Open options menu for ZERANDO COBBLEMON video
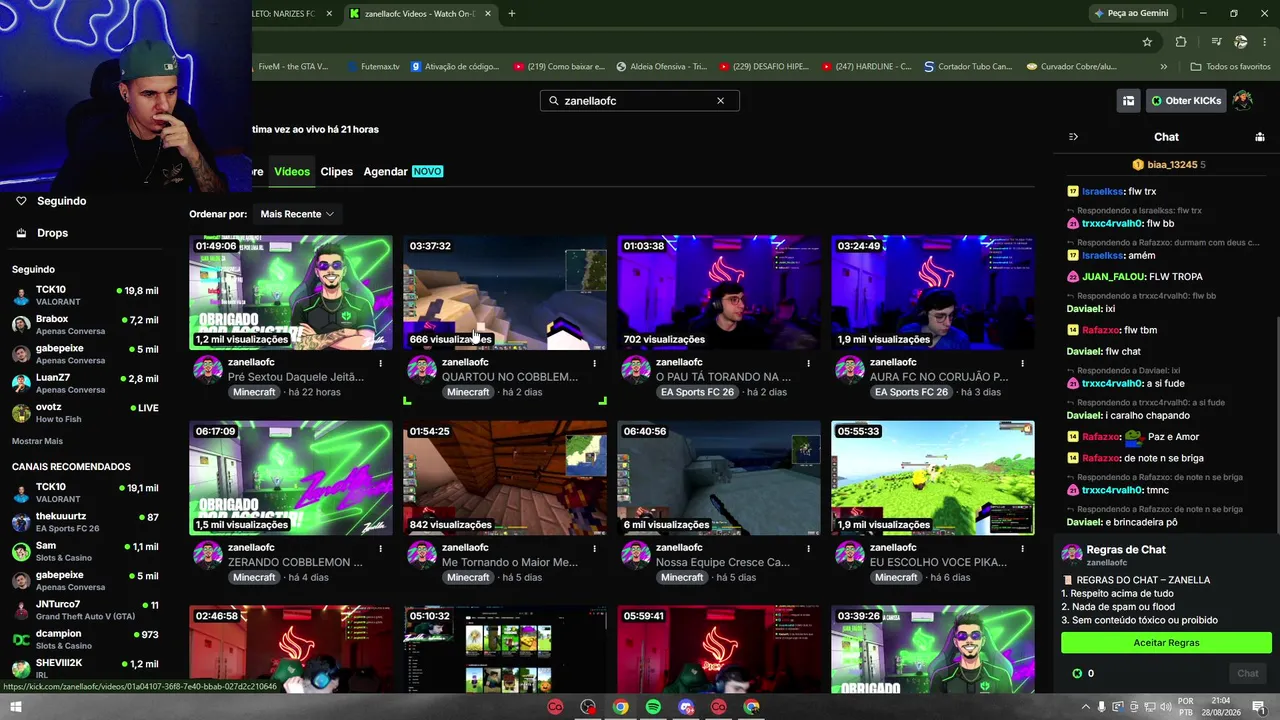The height and width of the screenshot is (720, 1280). 381,548
